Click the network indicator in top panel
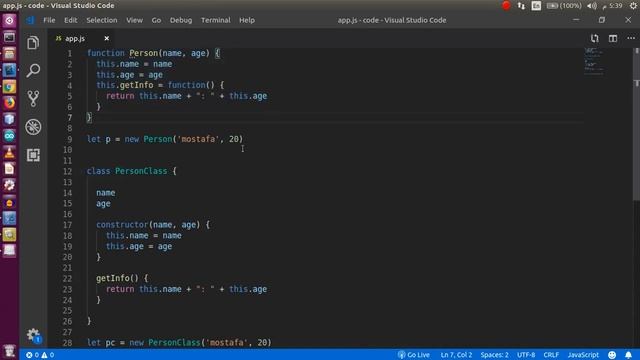Viewport: 640px width, 360px height. 521,5
